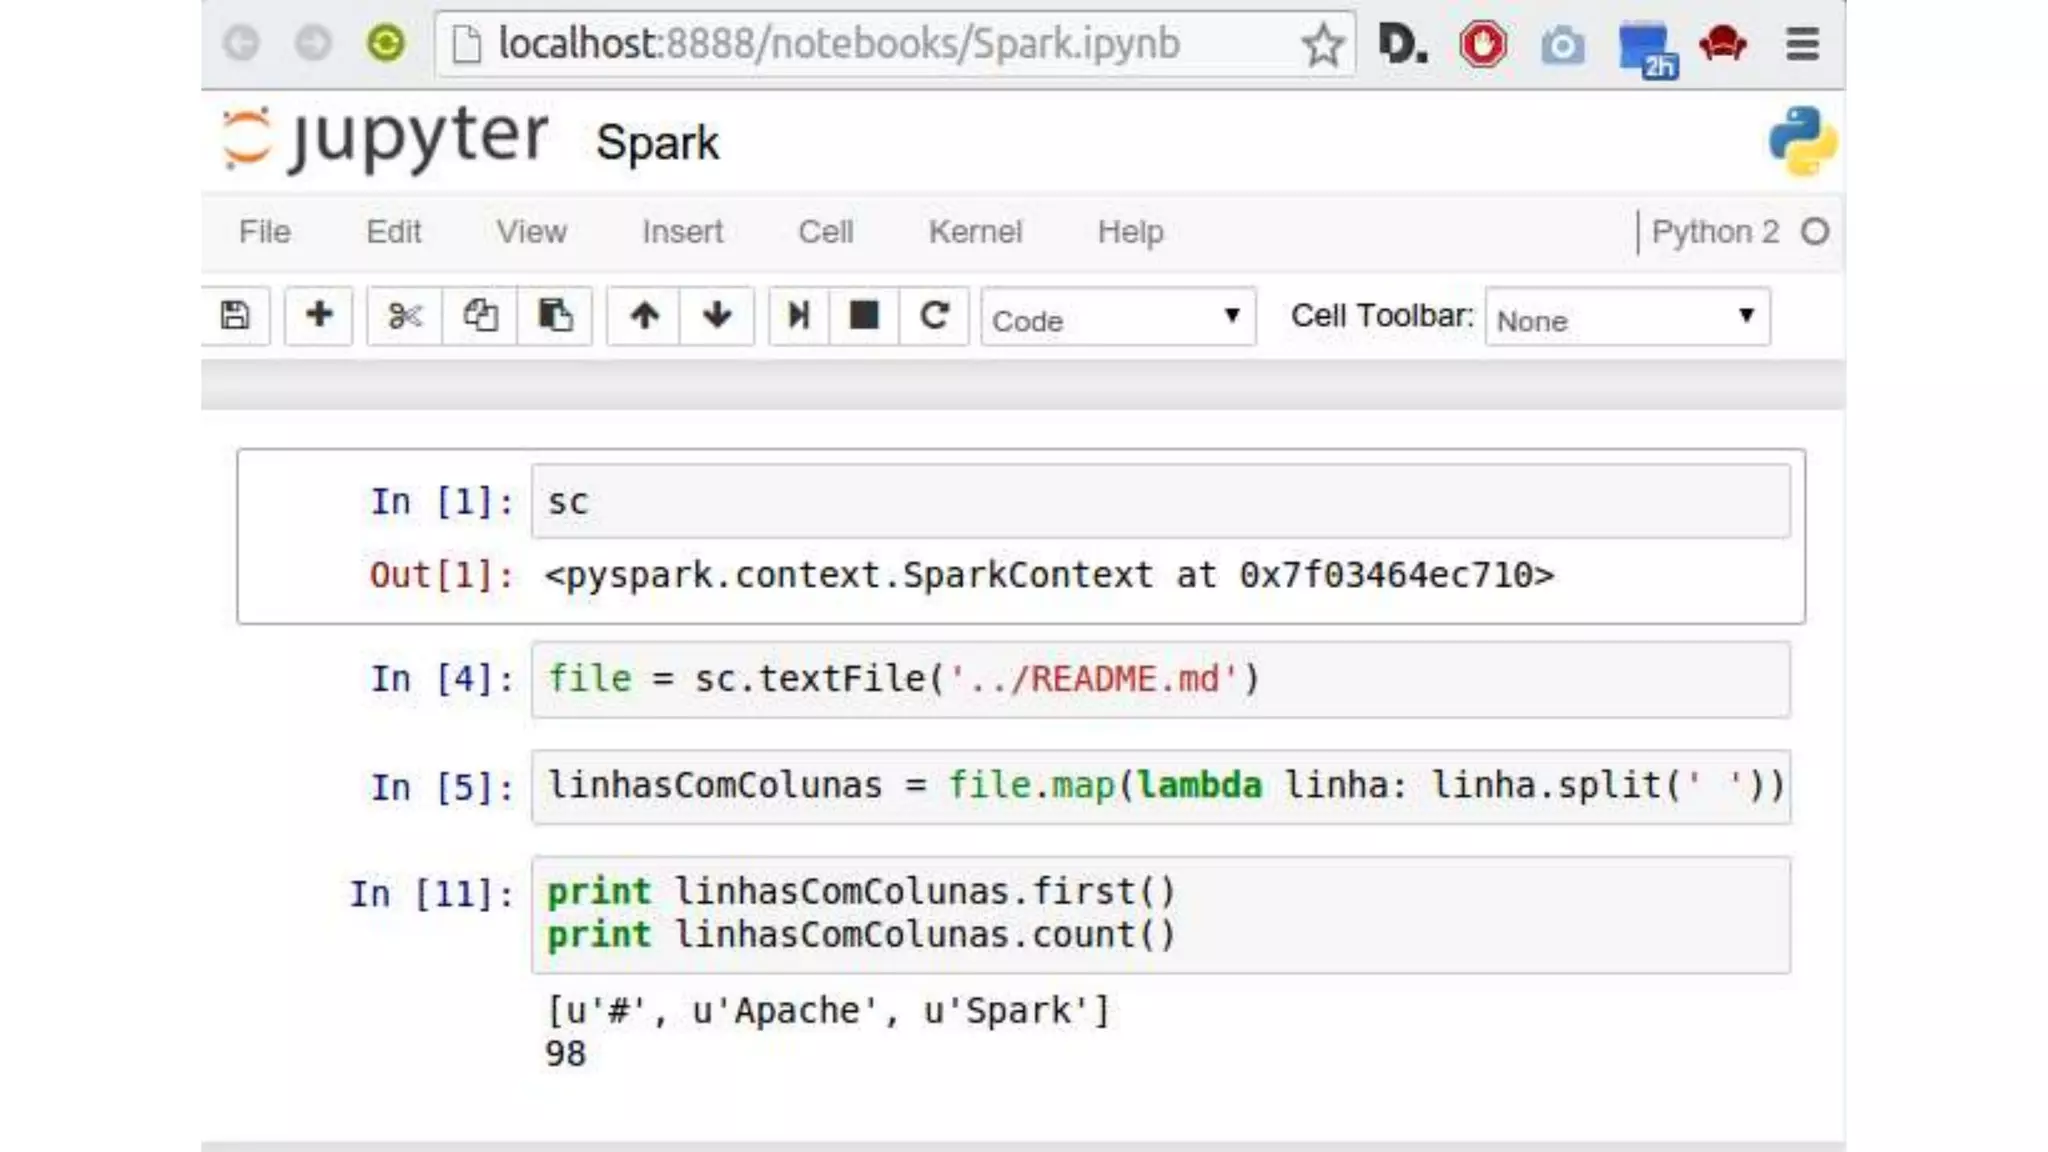Click the Jupyter logo link
The width and height of the screenshot is (2048, 1152).
386,138
